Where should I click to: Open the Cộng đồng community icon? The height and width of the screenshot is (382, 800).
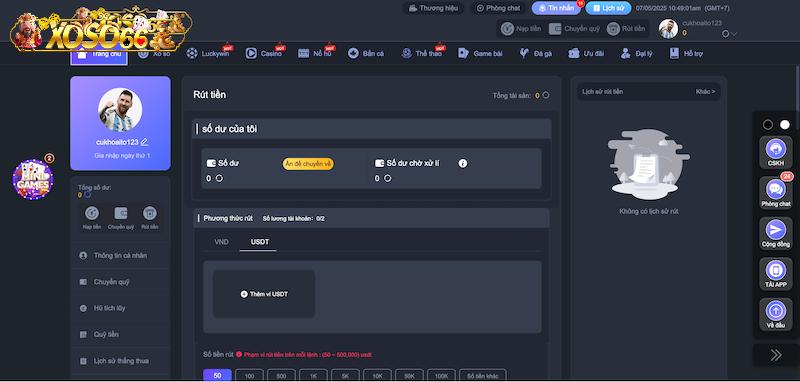pyautogui.click(x=776, y=233)
